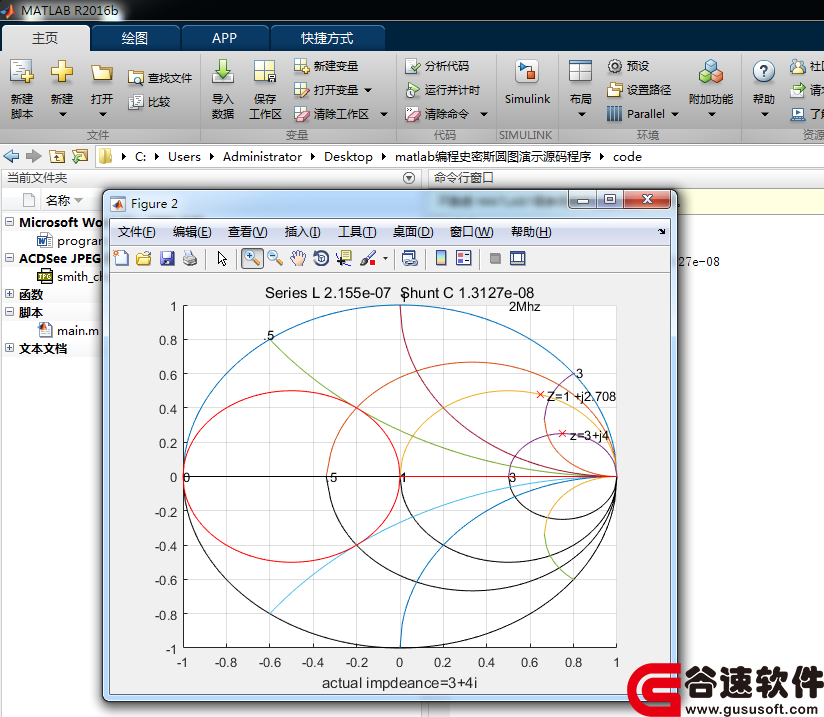Open the brush color dropdown arrow

click(385, 258)
